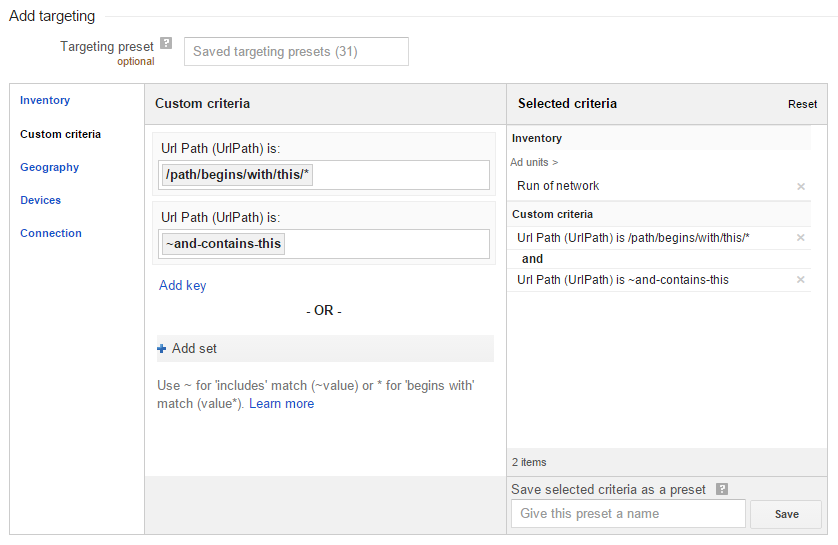Viewport: 838px width, 545px height.
Task: Remove the /path/begins/with/this/* criterion
Action: point(800,238)
